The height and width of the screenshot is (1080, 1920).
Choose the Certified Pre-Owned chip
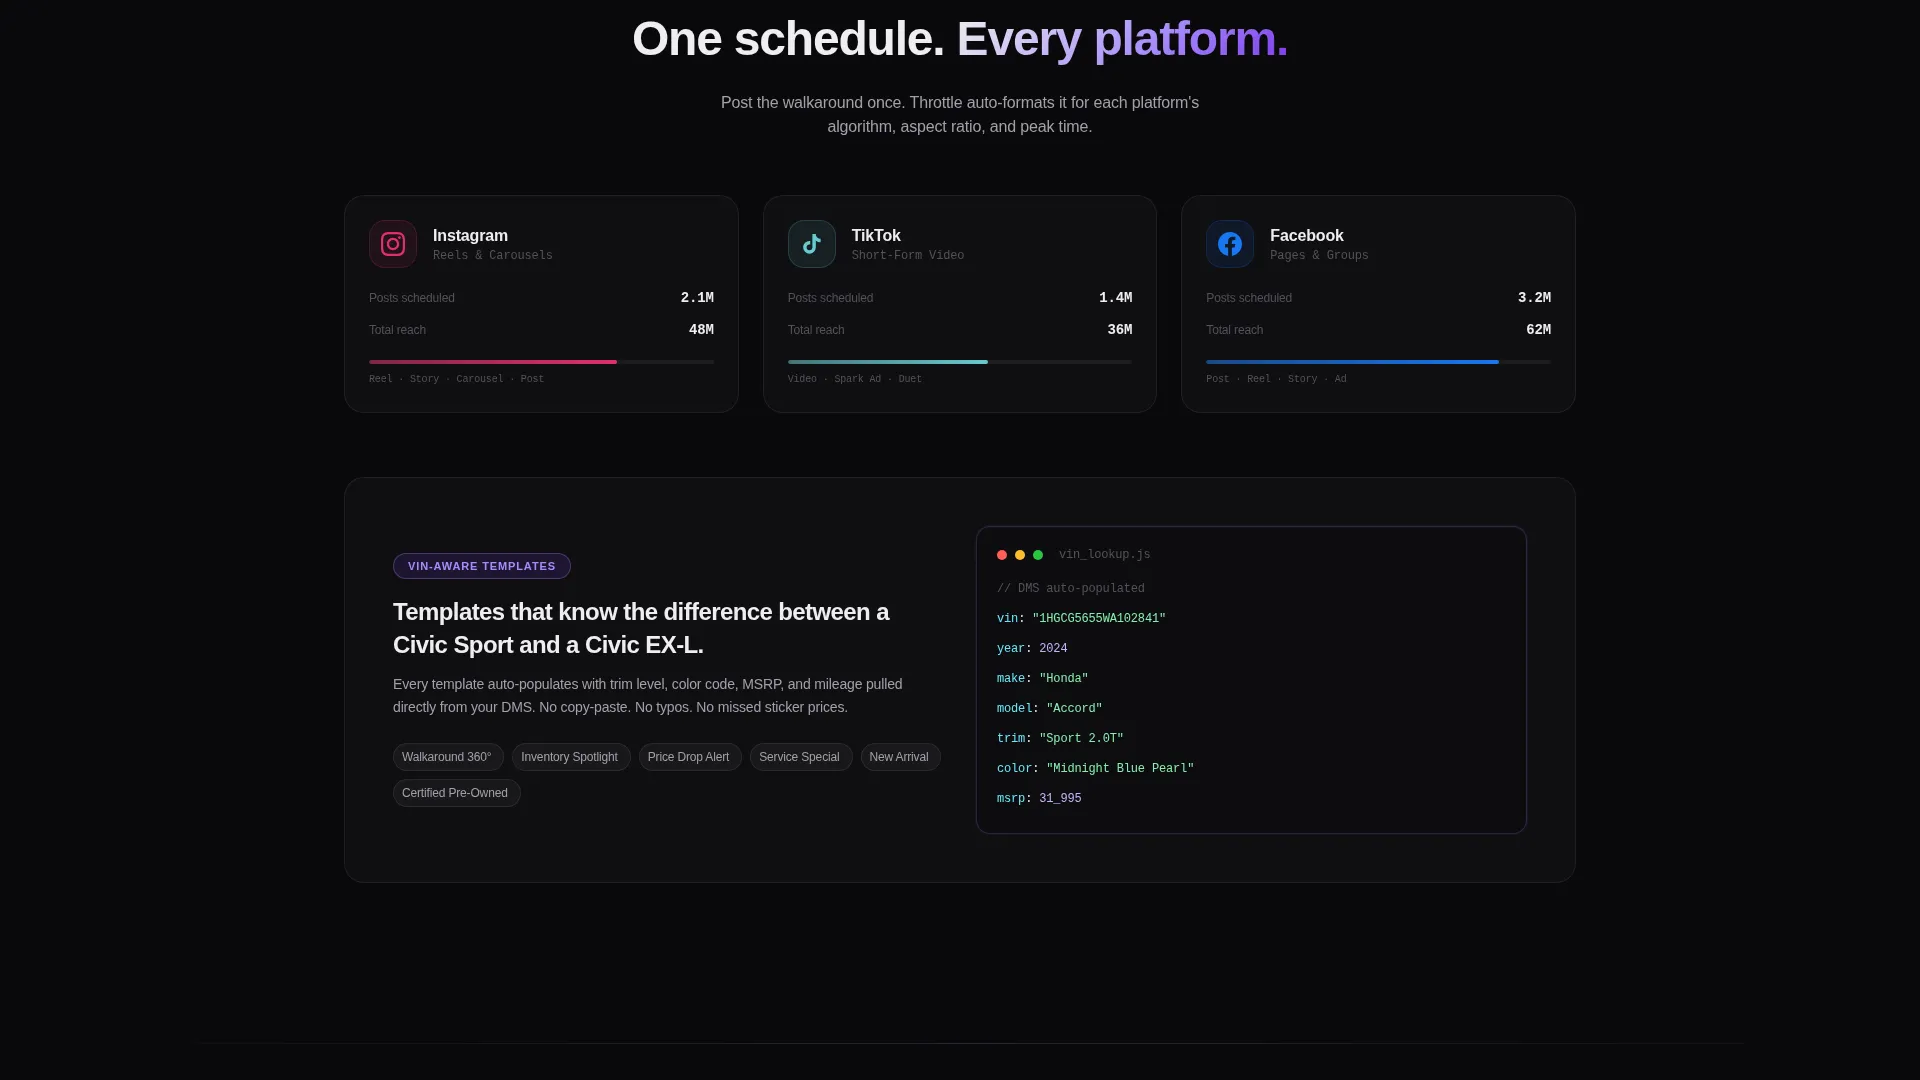(x=456, y=793)
